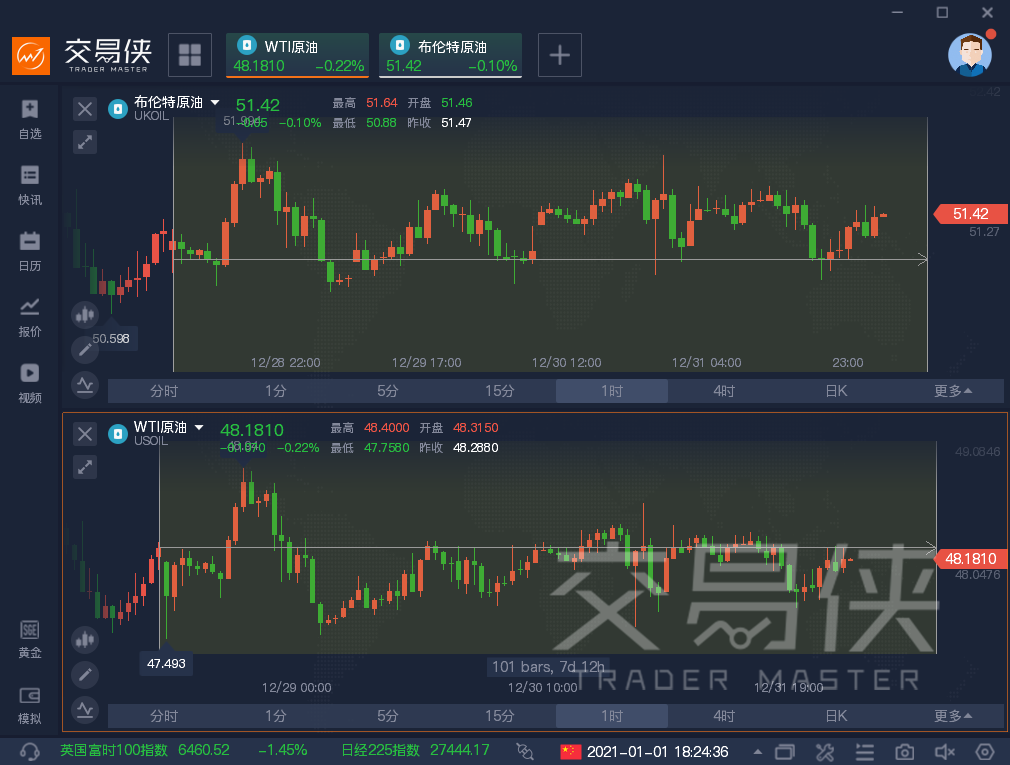Expand the WTI原油 chart to fullscreen
1010x765 pixels.
[x=85, y=467]
